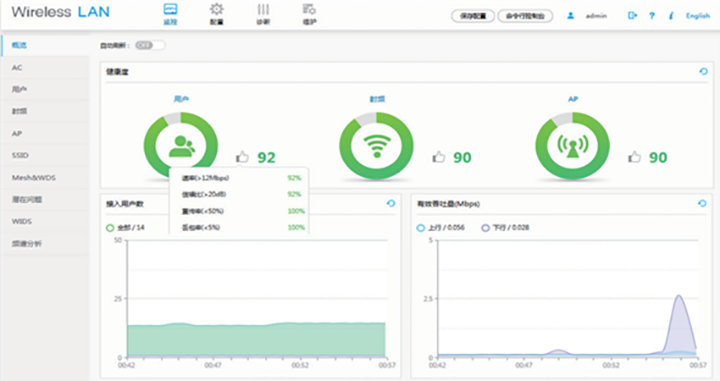The height and width of the screenshot is (381, 720).
Task: Toggle the All / 14 legend series
Action: click(x=125, y=227)
